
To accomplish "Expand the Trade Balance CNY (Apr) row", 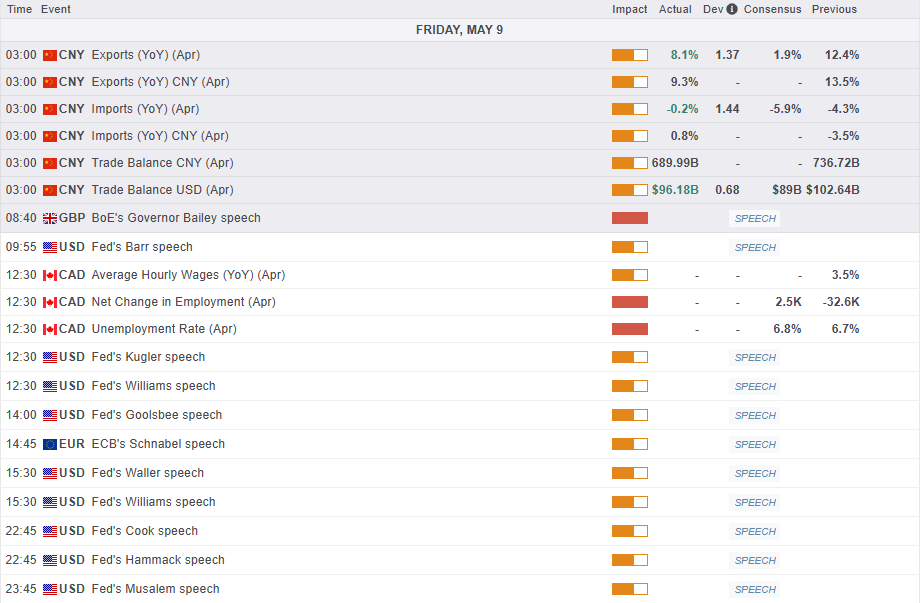I will point(162,163).
